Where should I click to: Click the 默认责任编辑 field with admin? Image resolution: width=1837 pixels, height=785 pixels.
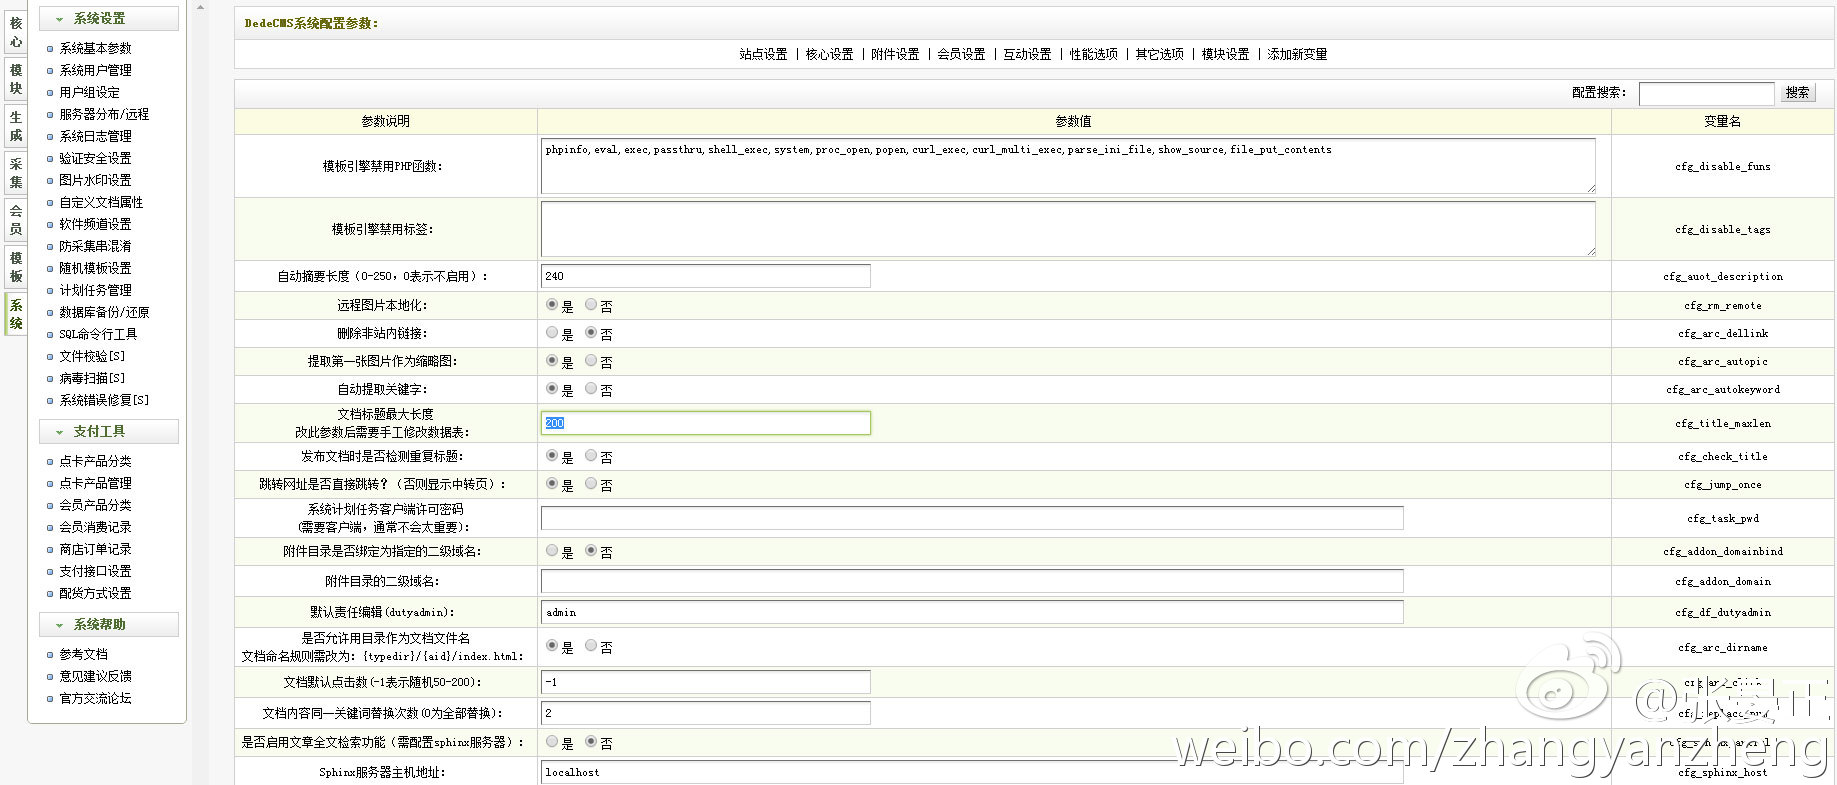tap(972, 612)
